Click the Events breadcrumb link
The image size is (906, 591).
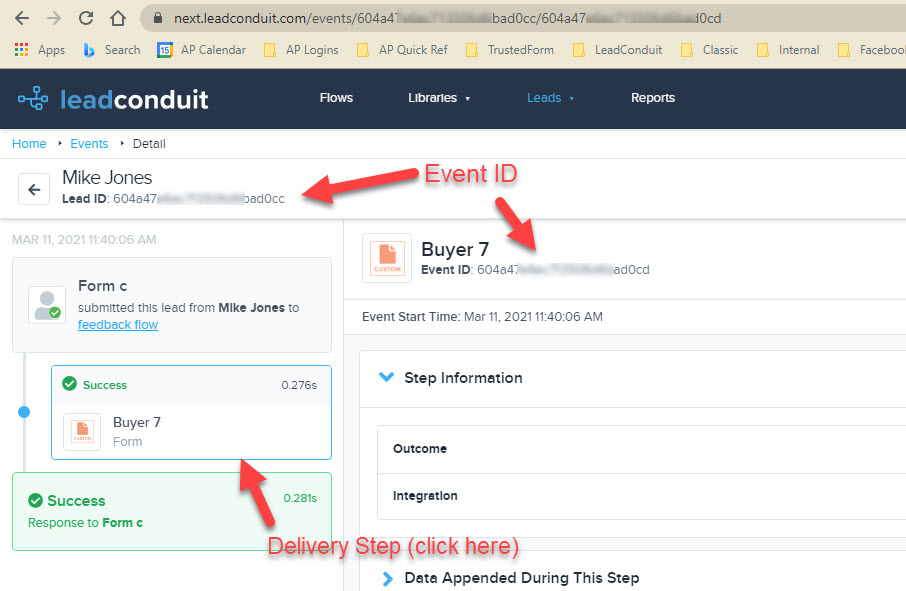(x=89, y=143)
